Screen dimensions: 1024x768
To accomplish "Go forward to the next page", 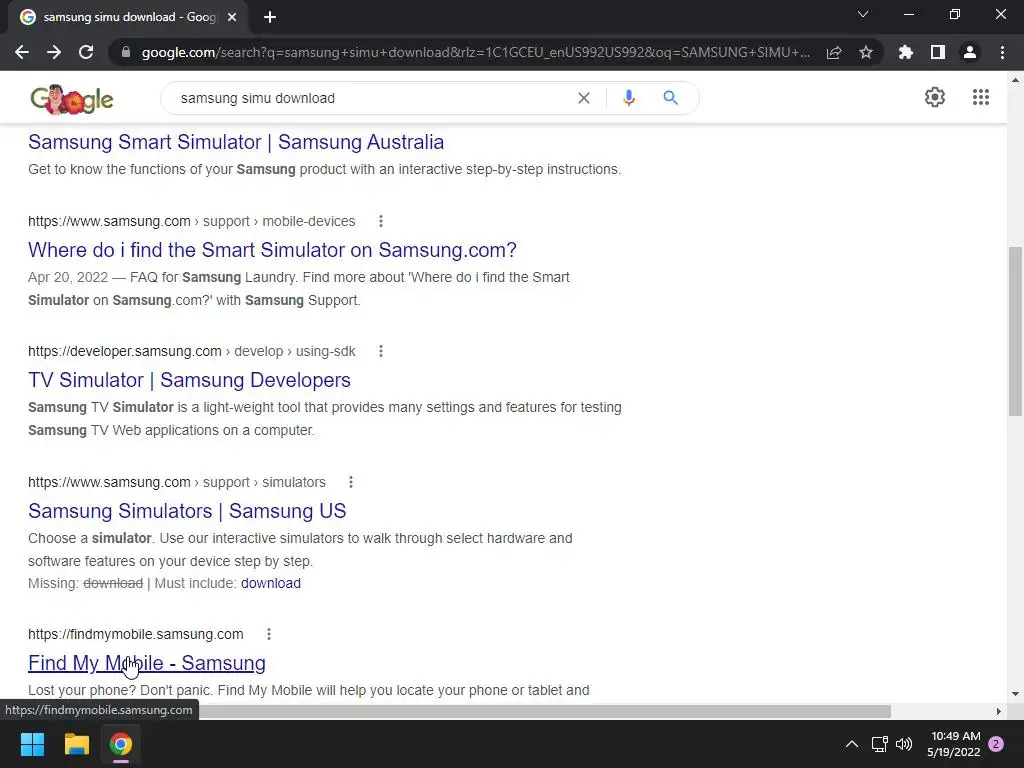I will tap(54, 52).
